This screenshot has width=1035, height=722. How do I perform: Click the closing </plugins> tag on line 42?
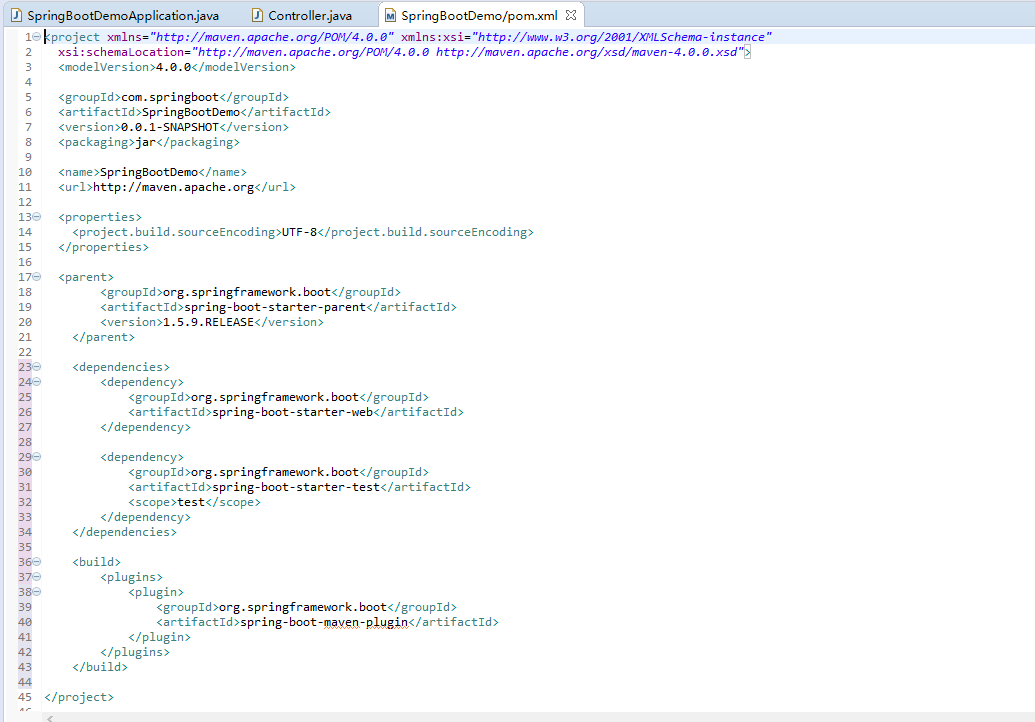[135, 652]
